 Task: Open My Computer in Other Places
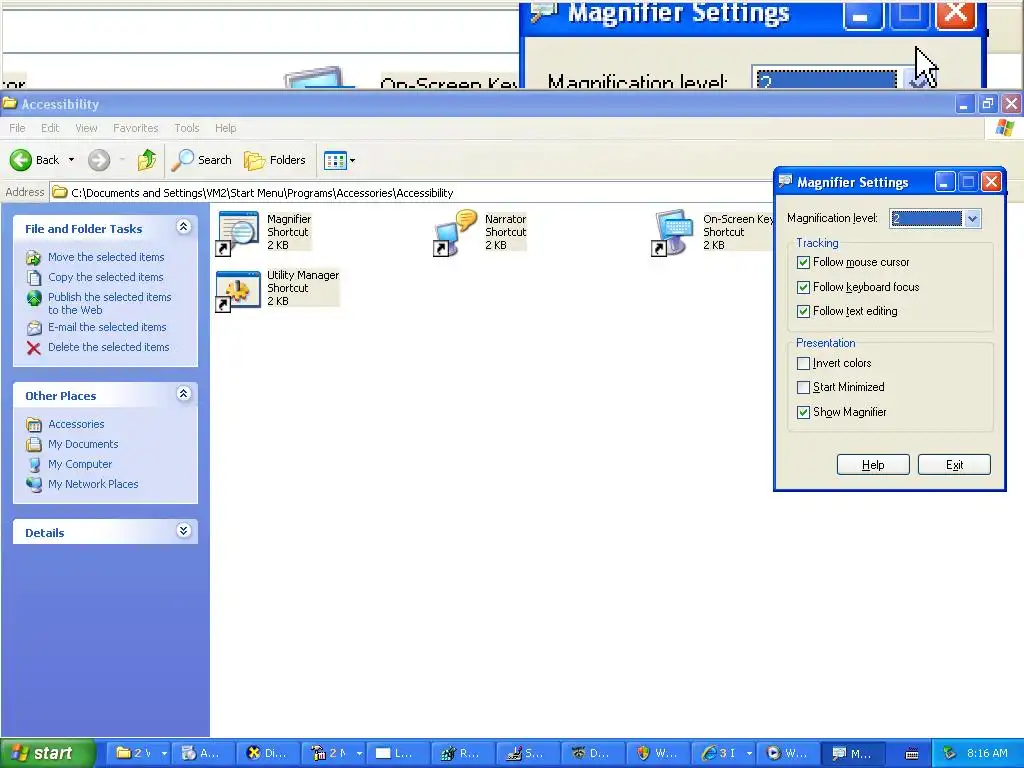tap(80, 464)
